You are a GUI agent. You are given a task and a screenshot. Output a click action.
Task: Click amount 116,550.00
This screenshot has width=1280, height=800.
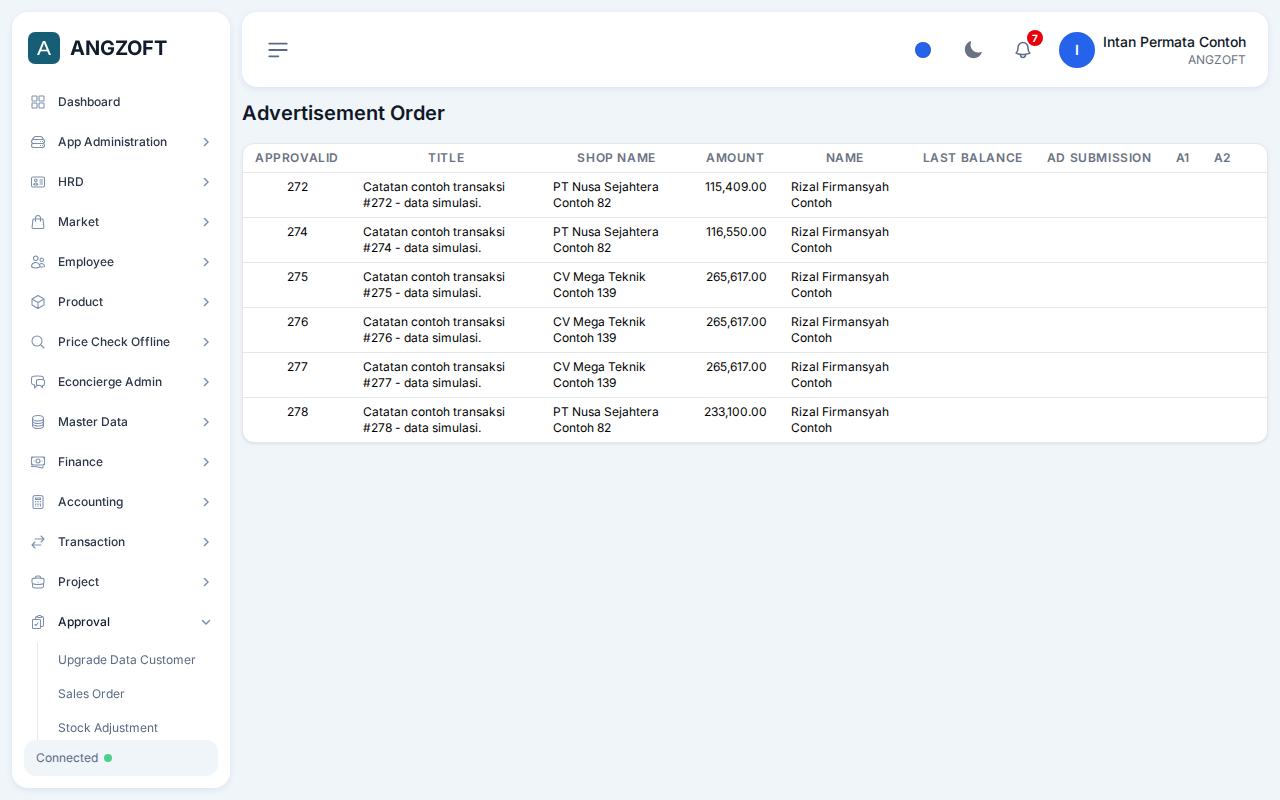click(736, 232)
